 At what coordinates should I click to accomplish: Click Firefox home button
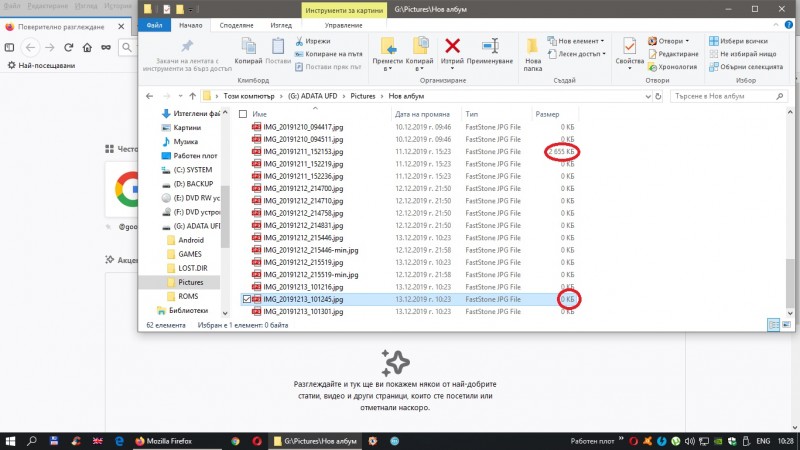(x=87, y=47)
